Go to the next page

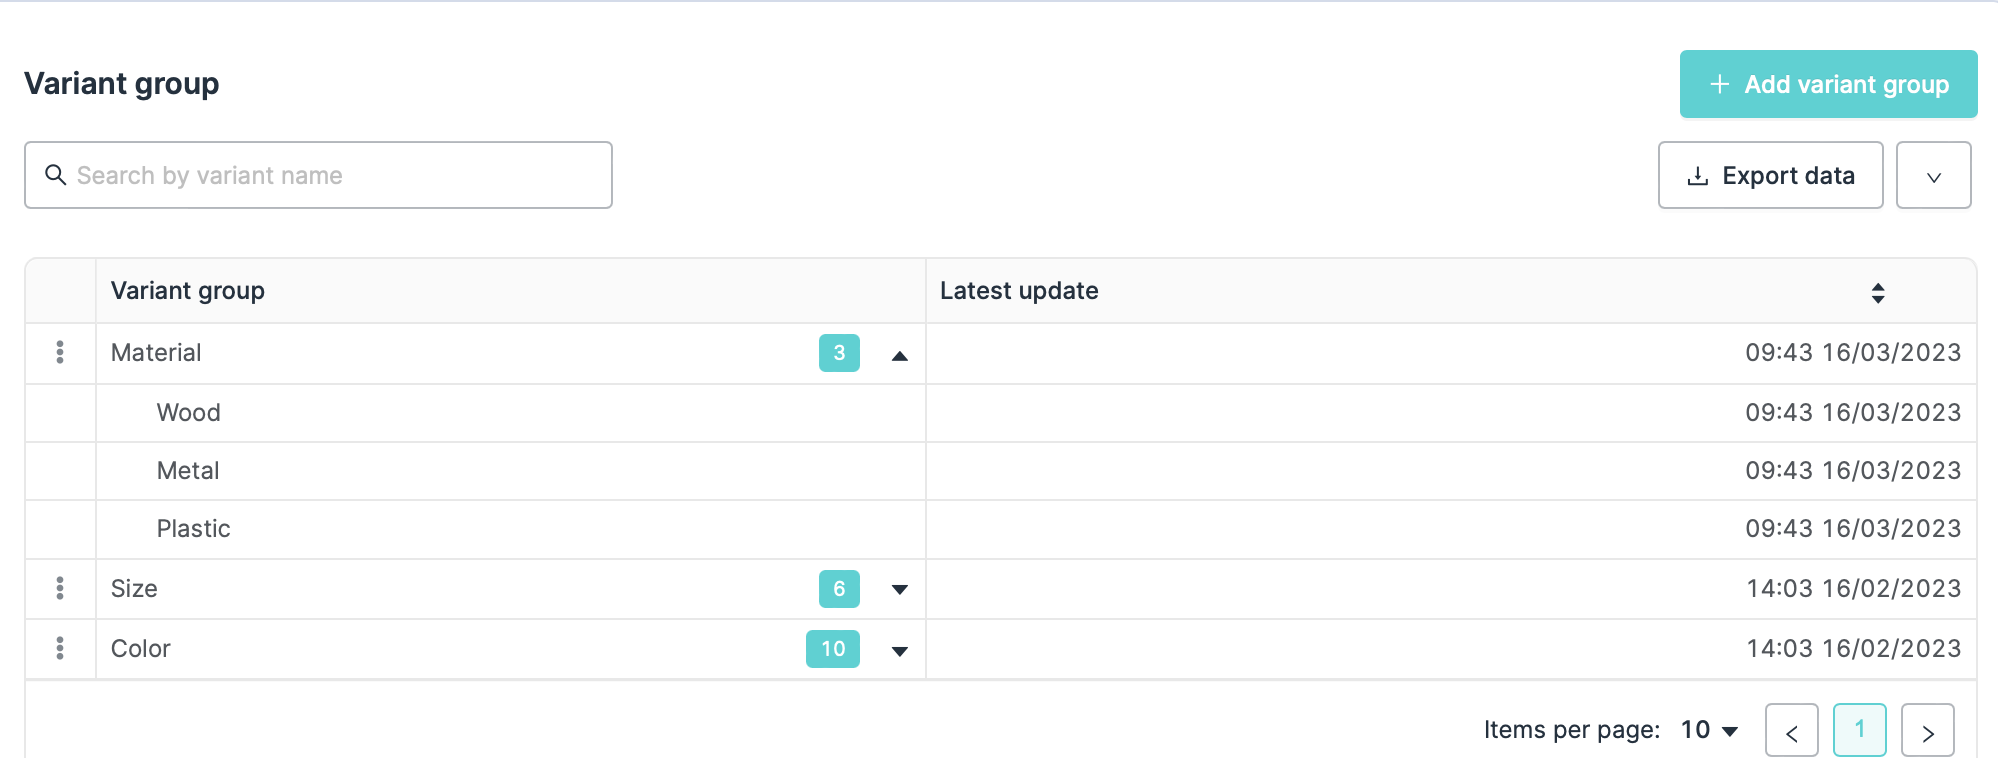[x=1927, y=731]
